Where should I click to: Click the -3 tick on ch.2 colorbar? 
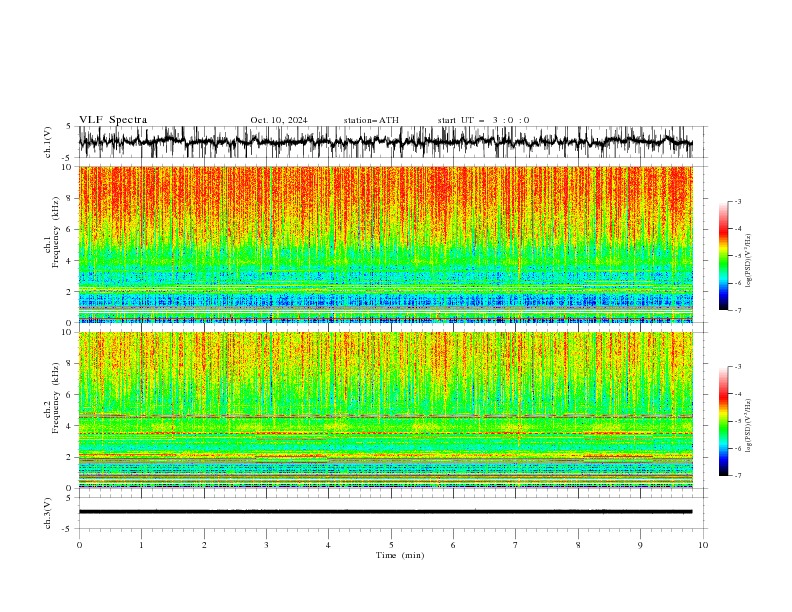737,367
